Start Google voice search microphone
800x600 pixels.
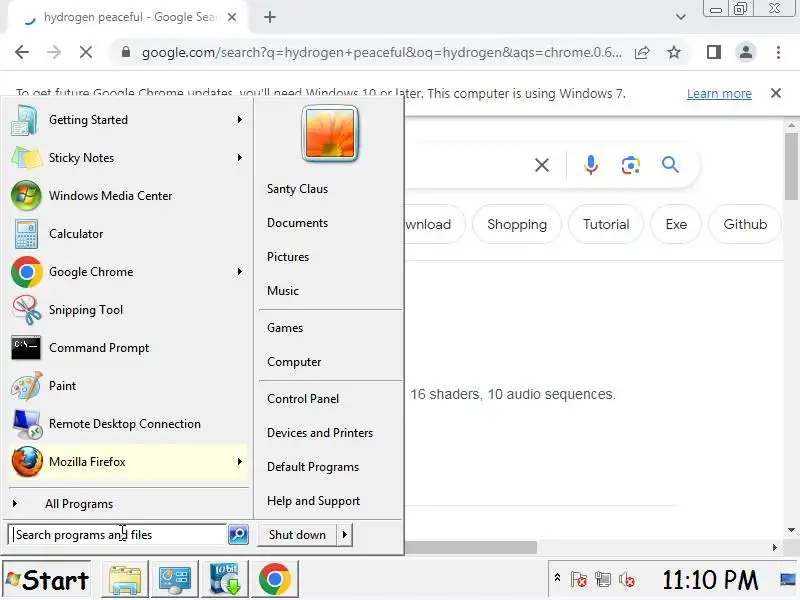point(590,165)
